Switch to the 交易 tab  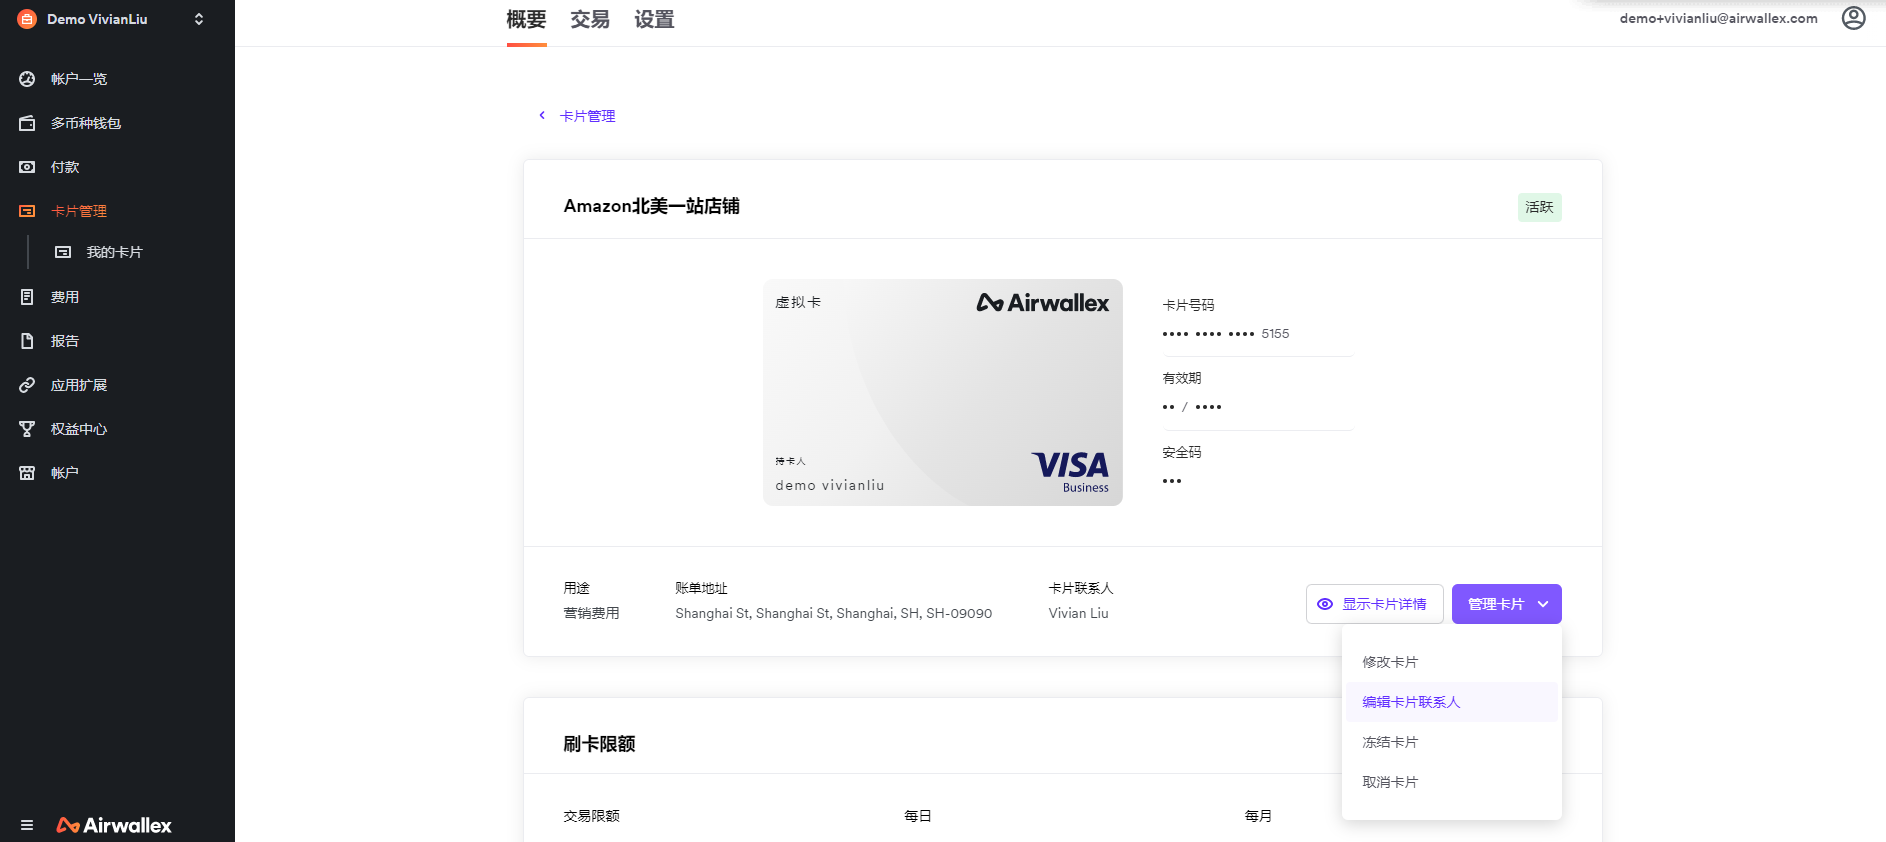[x=590, y=20]
